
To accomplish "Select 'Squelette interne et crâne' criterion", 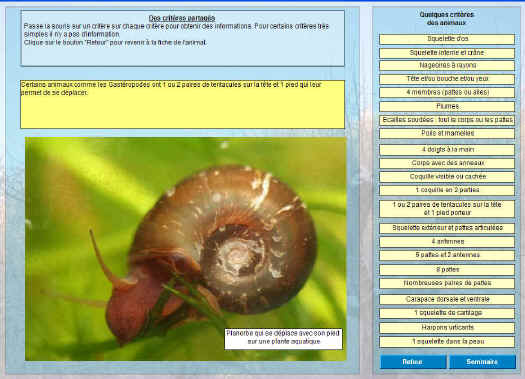I will [447, 53].
